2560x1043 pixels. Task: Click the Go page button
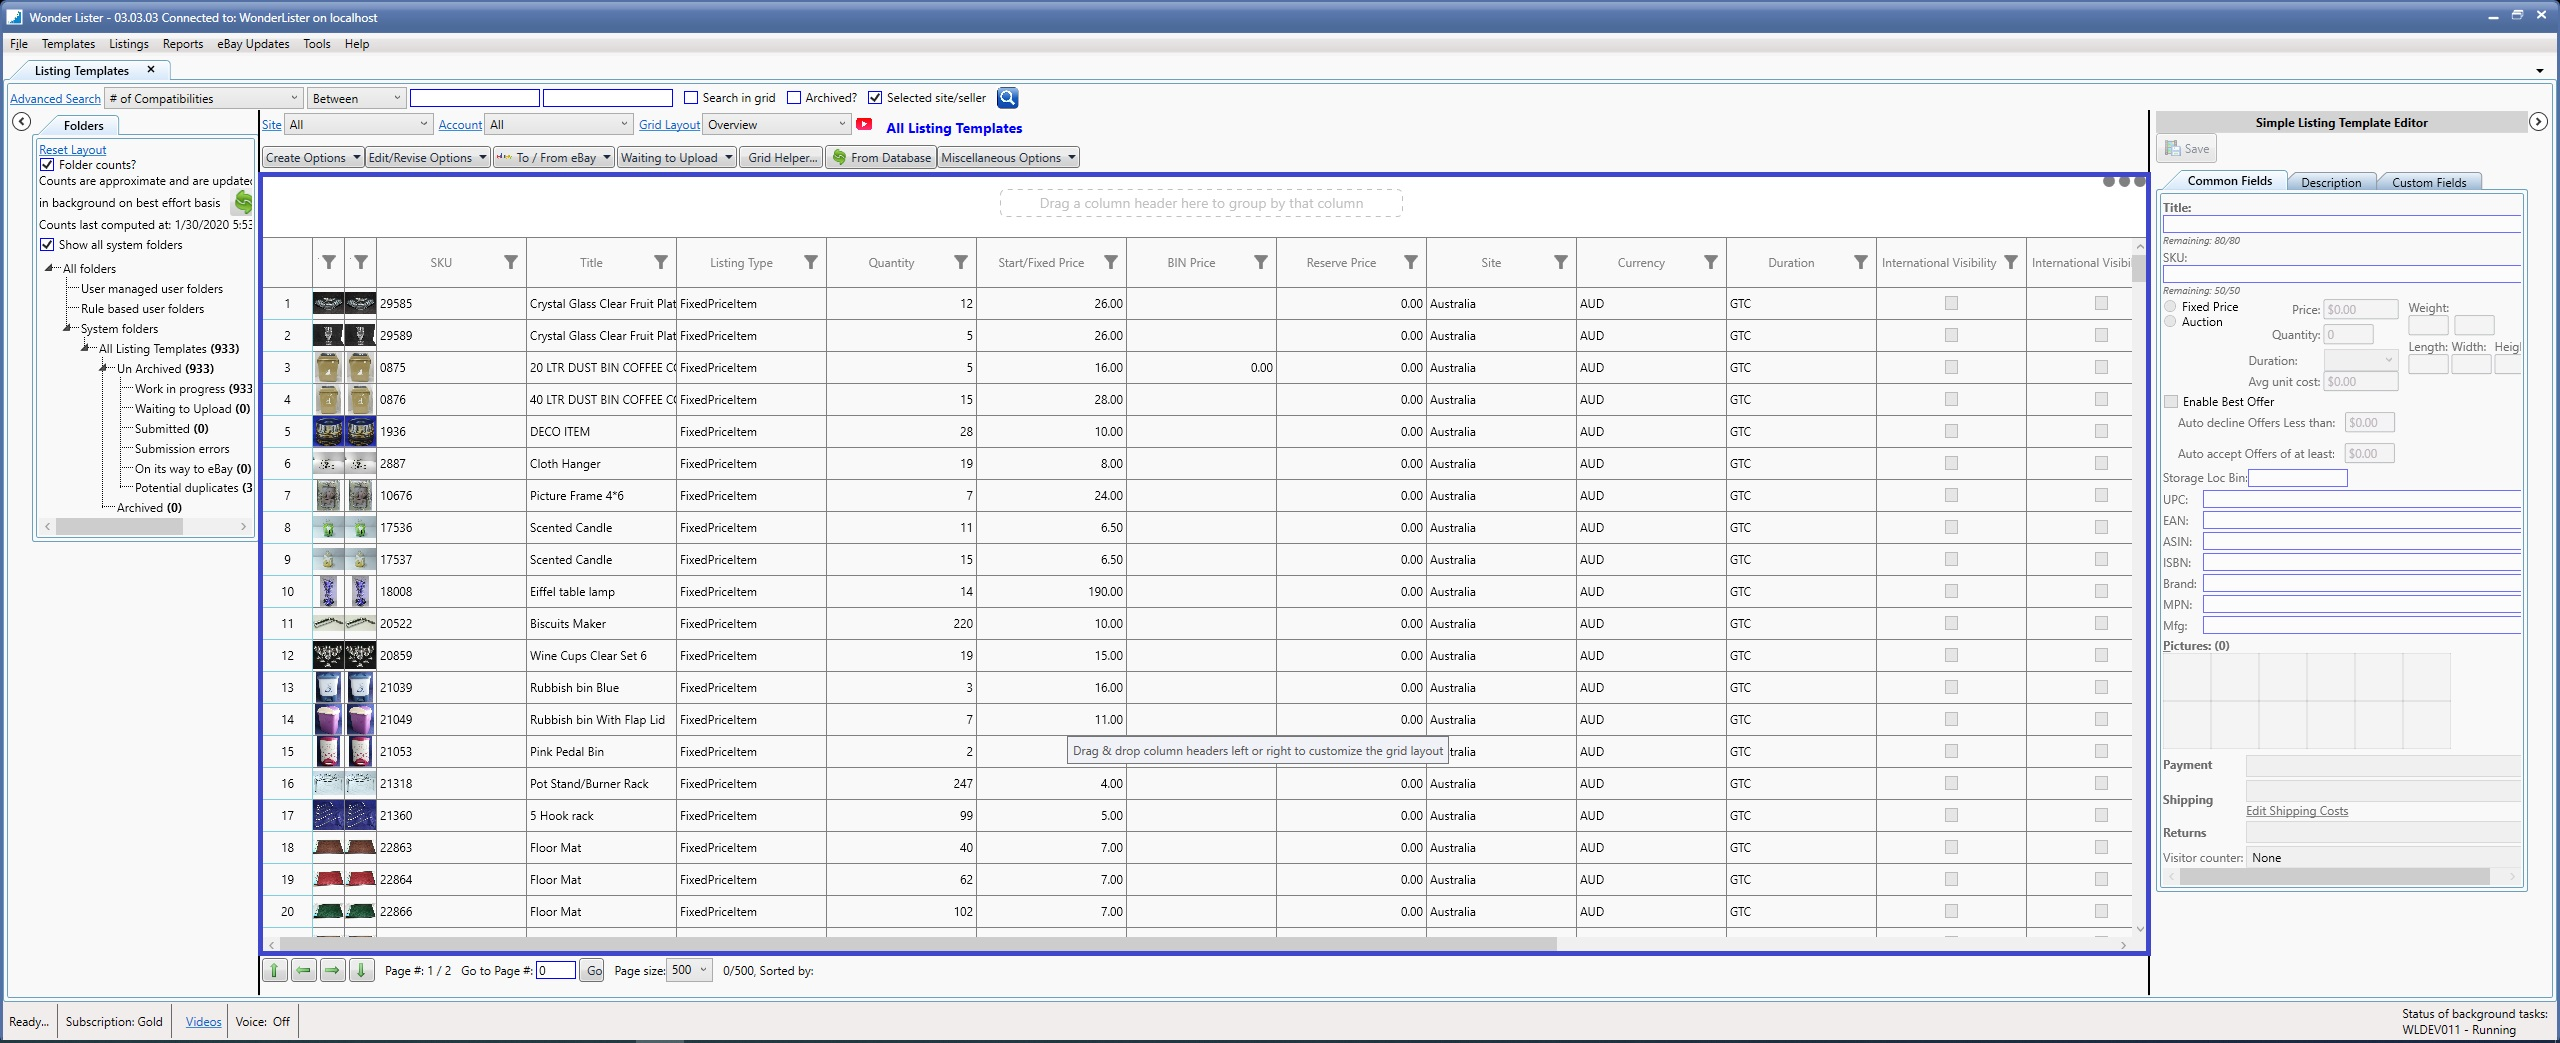click(x=593, y=970)
